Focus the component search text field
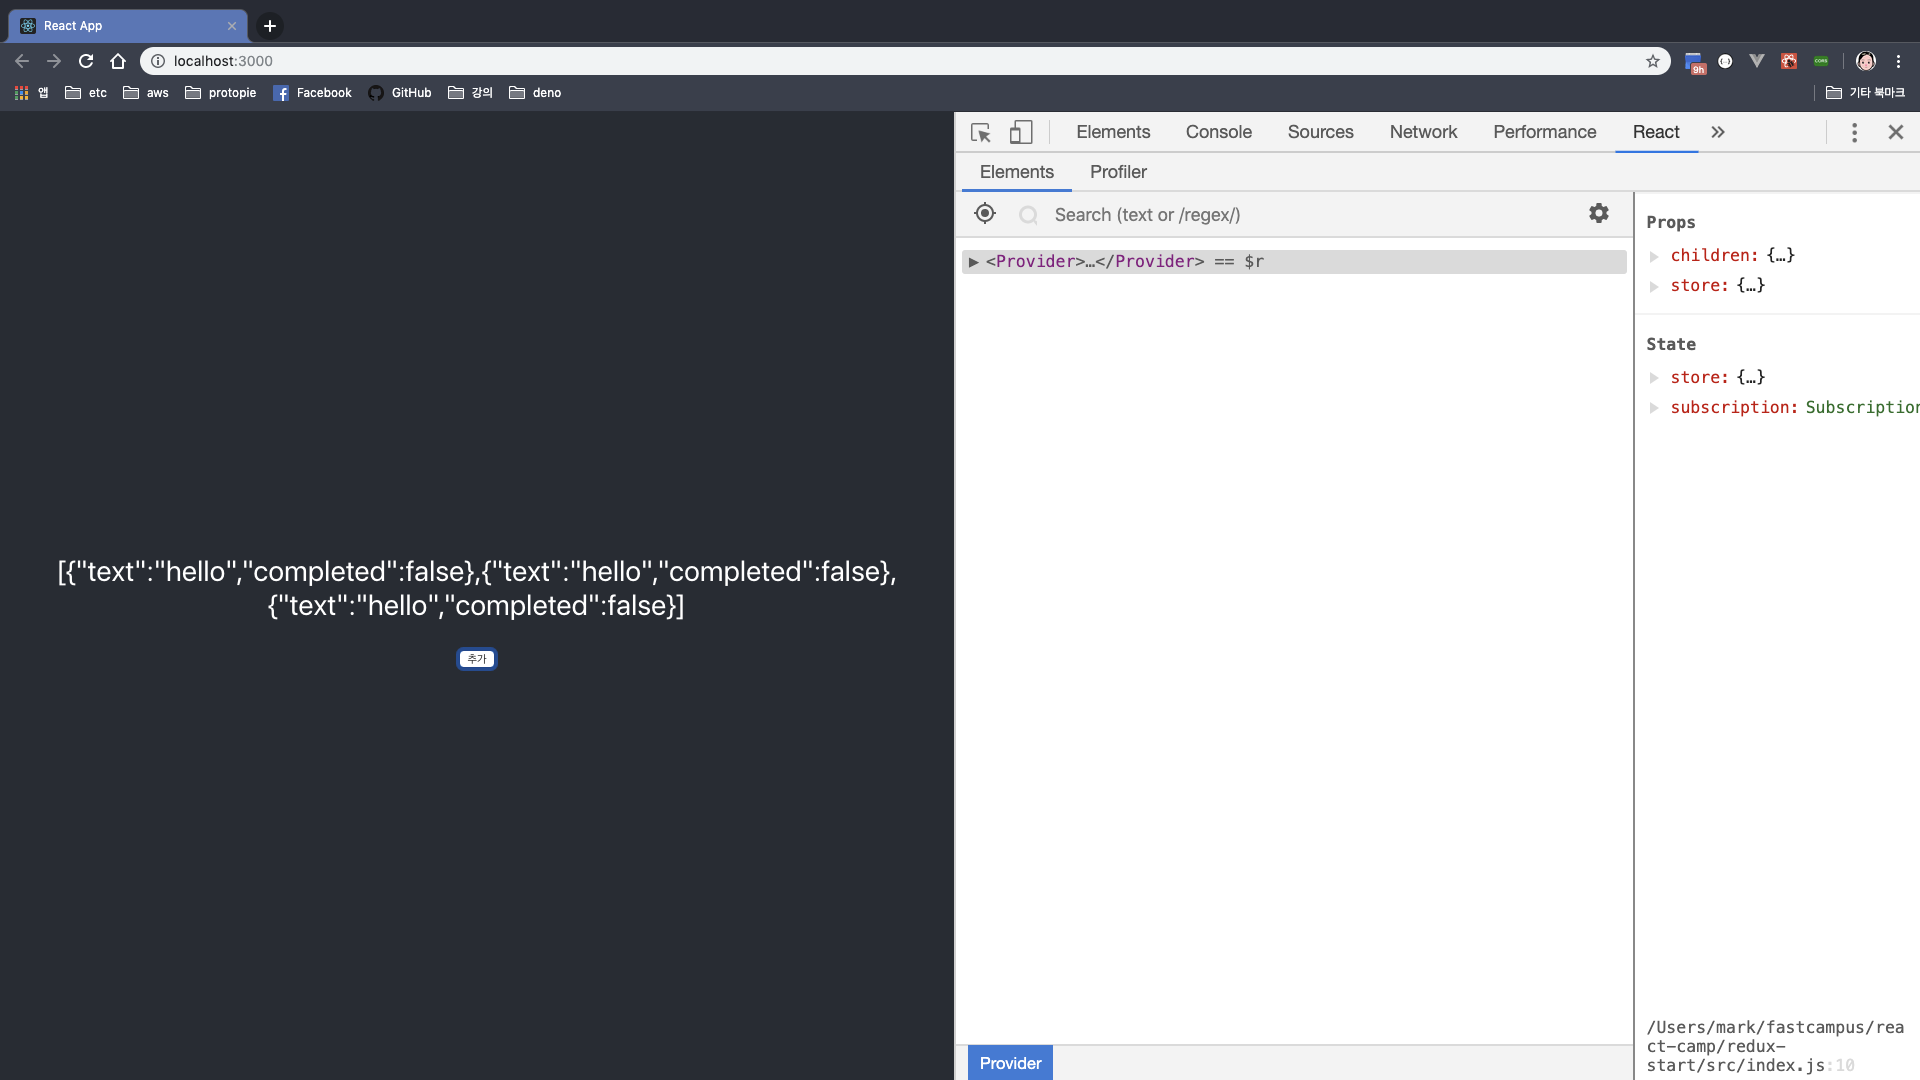 coord(1300,215)
